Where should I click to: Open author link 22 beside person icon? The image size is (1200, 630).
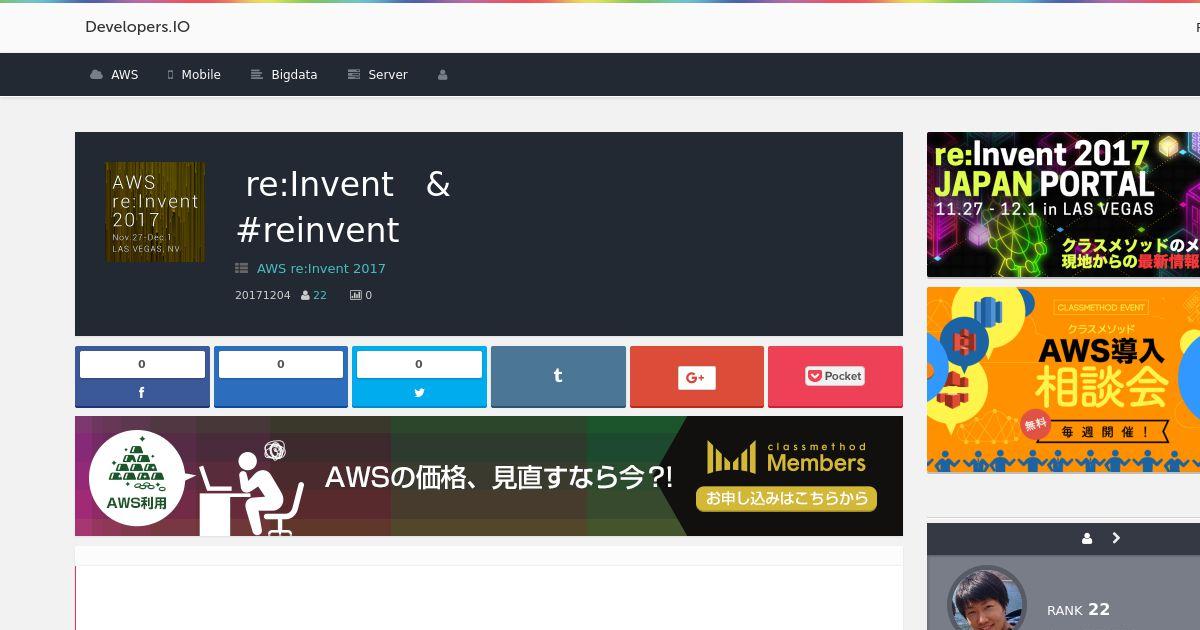320,295
